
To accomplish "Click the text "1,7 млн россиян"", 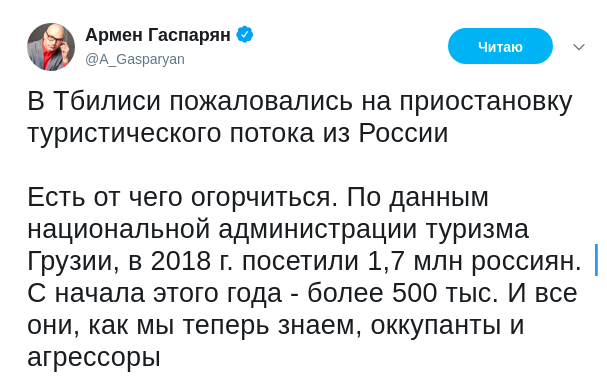I will tap(472, 261).
